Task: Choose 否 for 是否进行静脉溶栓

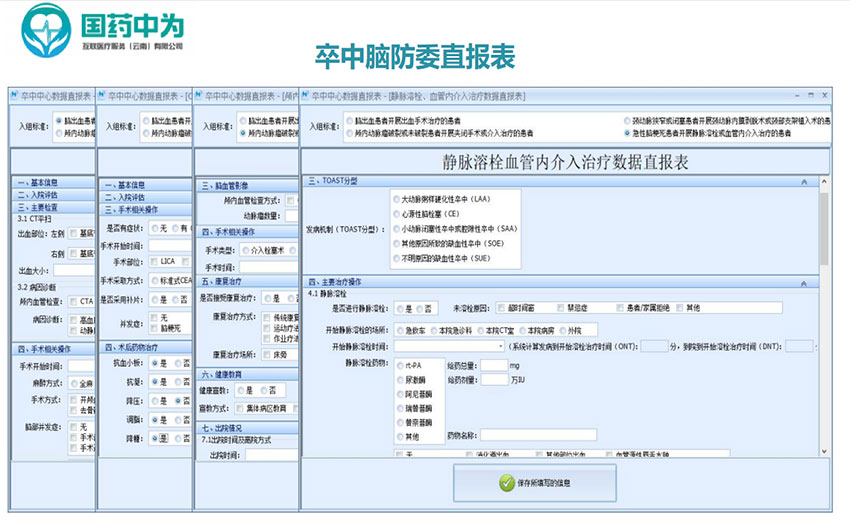Action: [420, 309]
